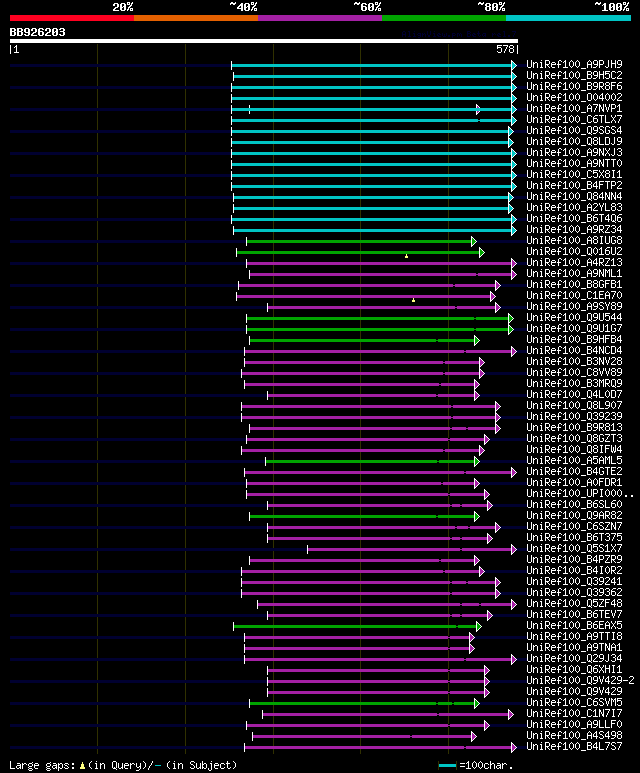
Task: Click the red 20% identity legend bar
Action: pos(72,18)
